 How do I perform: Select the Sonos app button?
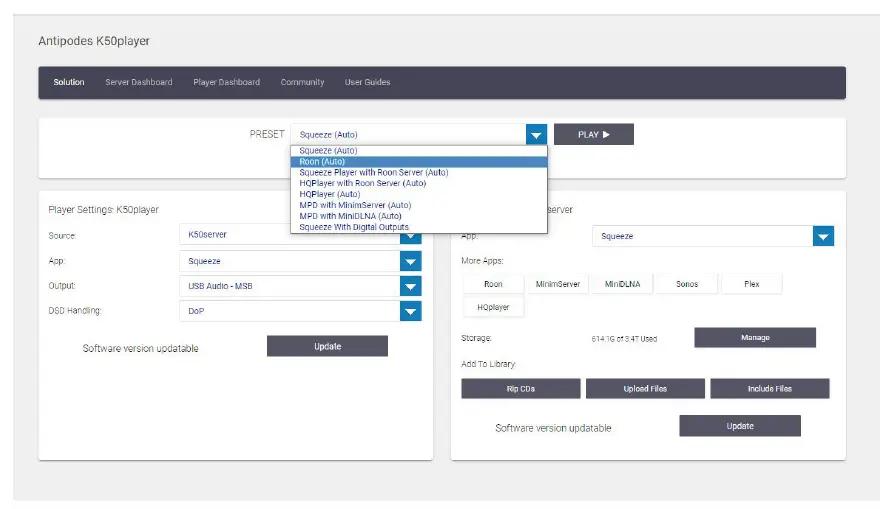click(687, 284)
